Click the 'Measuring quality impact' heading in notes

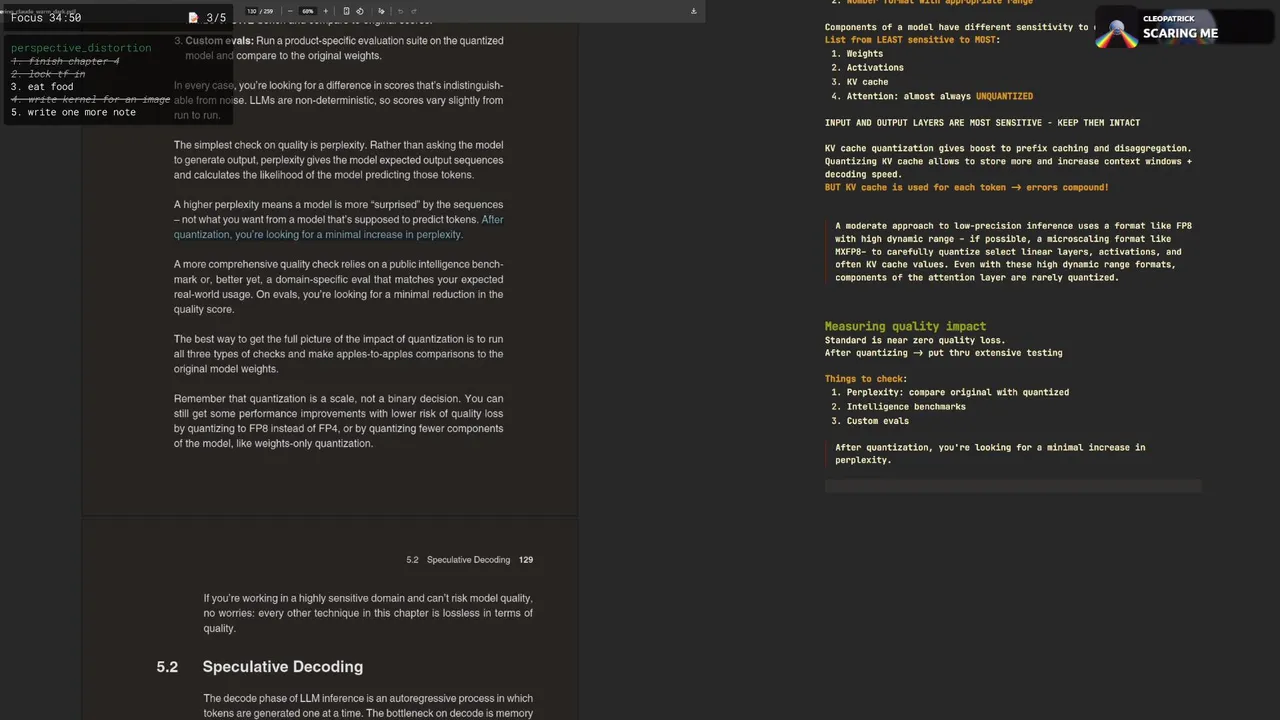pyautogui.click(x=905, y=326)
